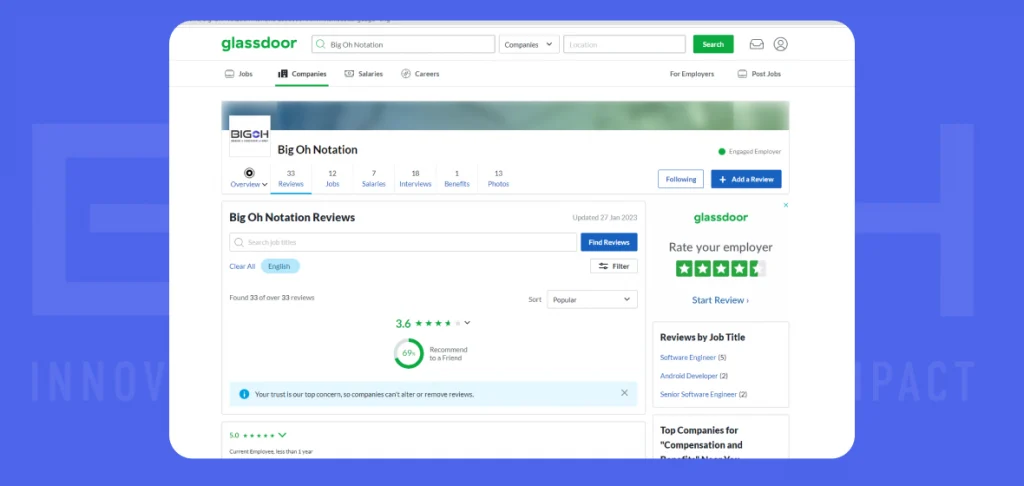Click the Found 33 of over 33 reviews text
The image size is (1024, 486).
point(272,297)
